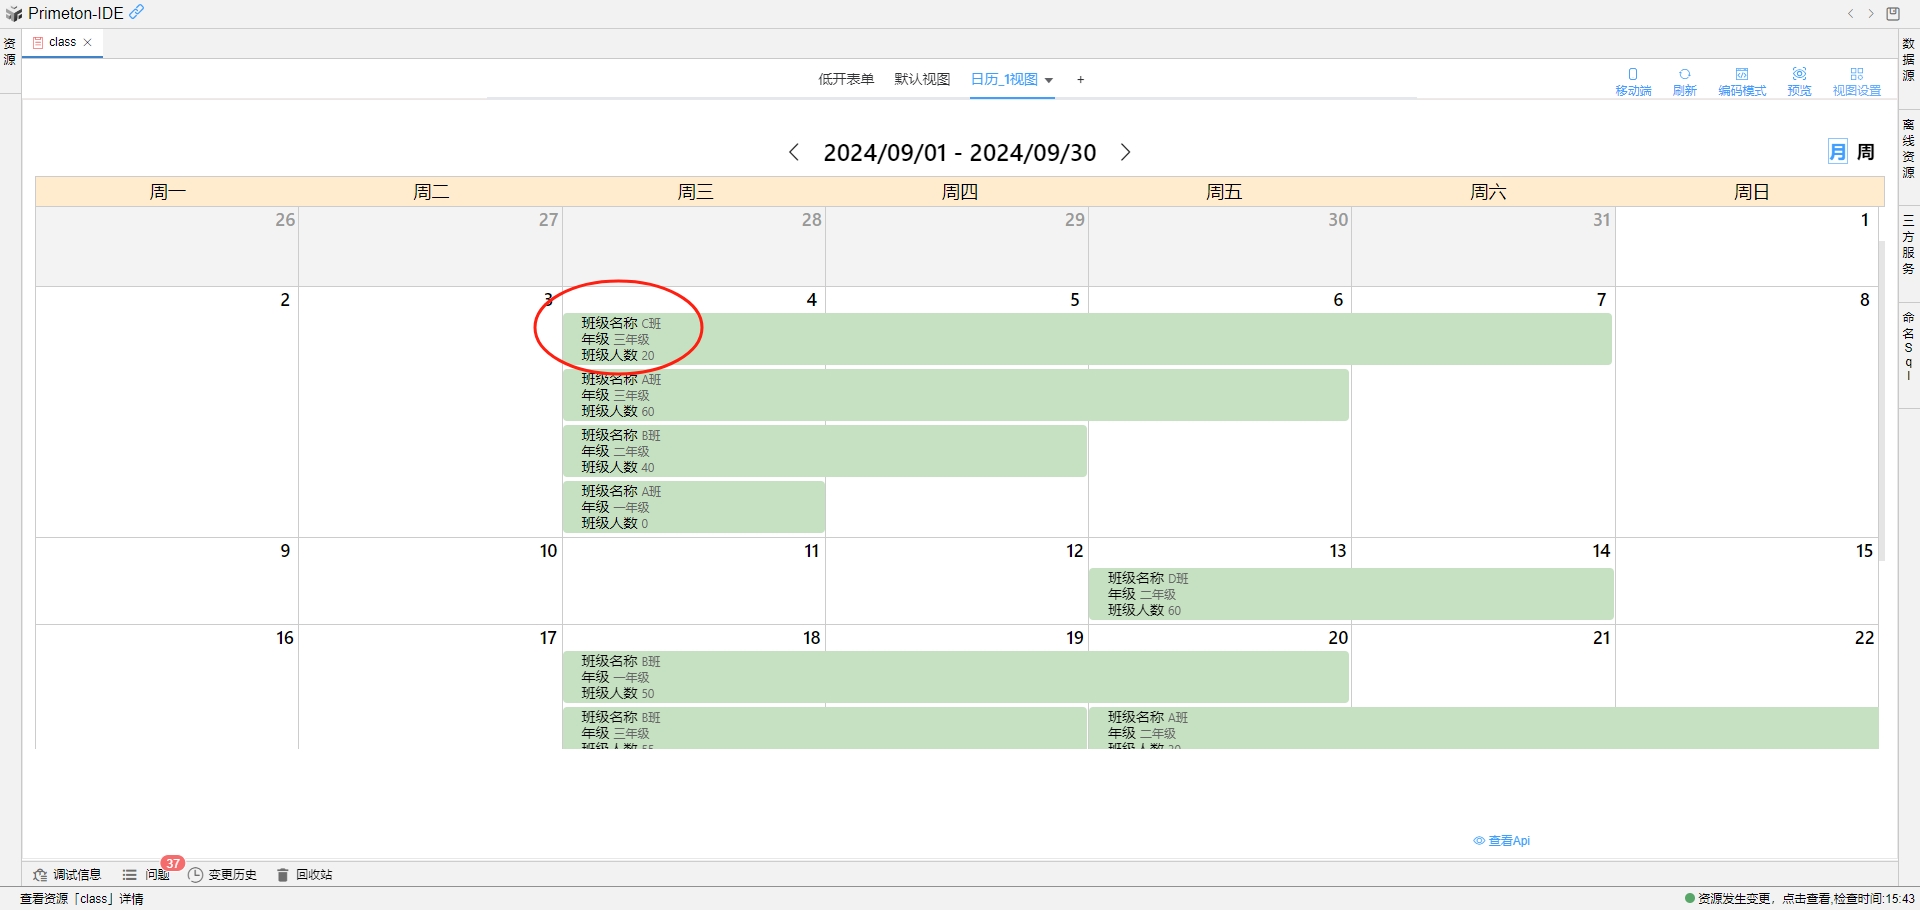打开视图设置

click(x=1858, y=80)
